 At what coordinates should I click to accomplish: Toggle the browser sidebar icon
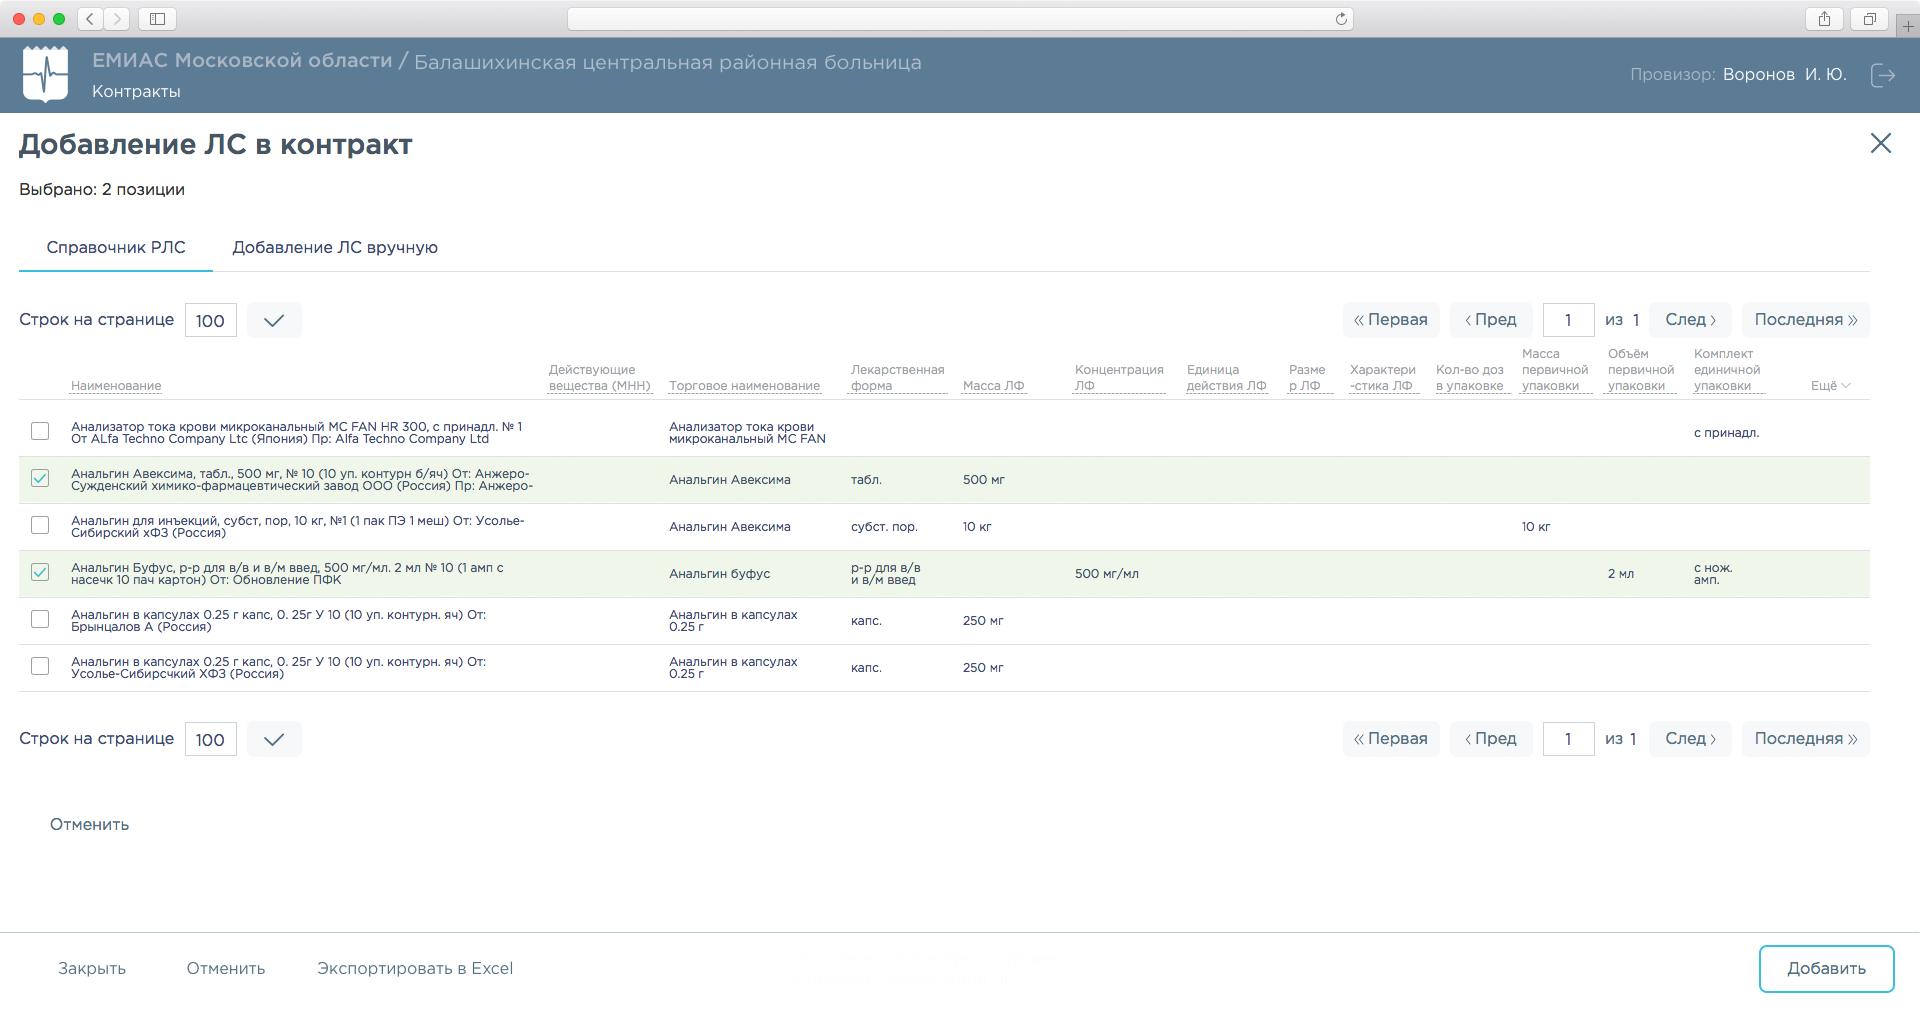157,19
